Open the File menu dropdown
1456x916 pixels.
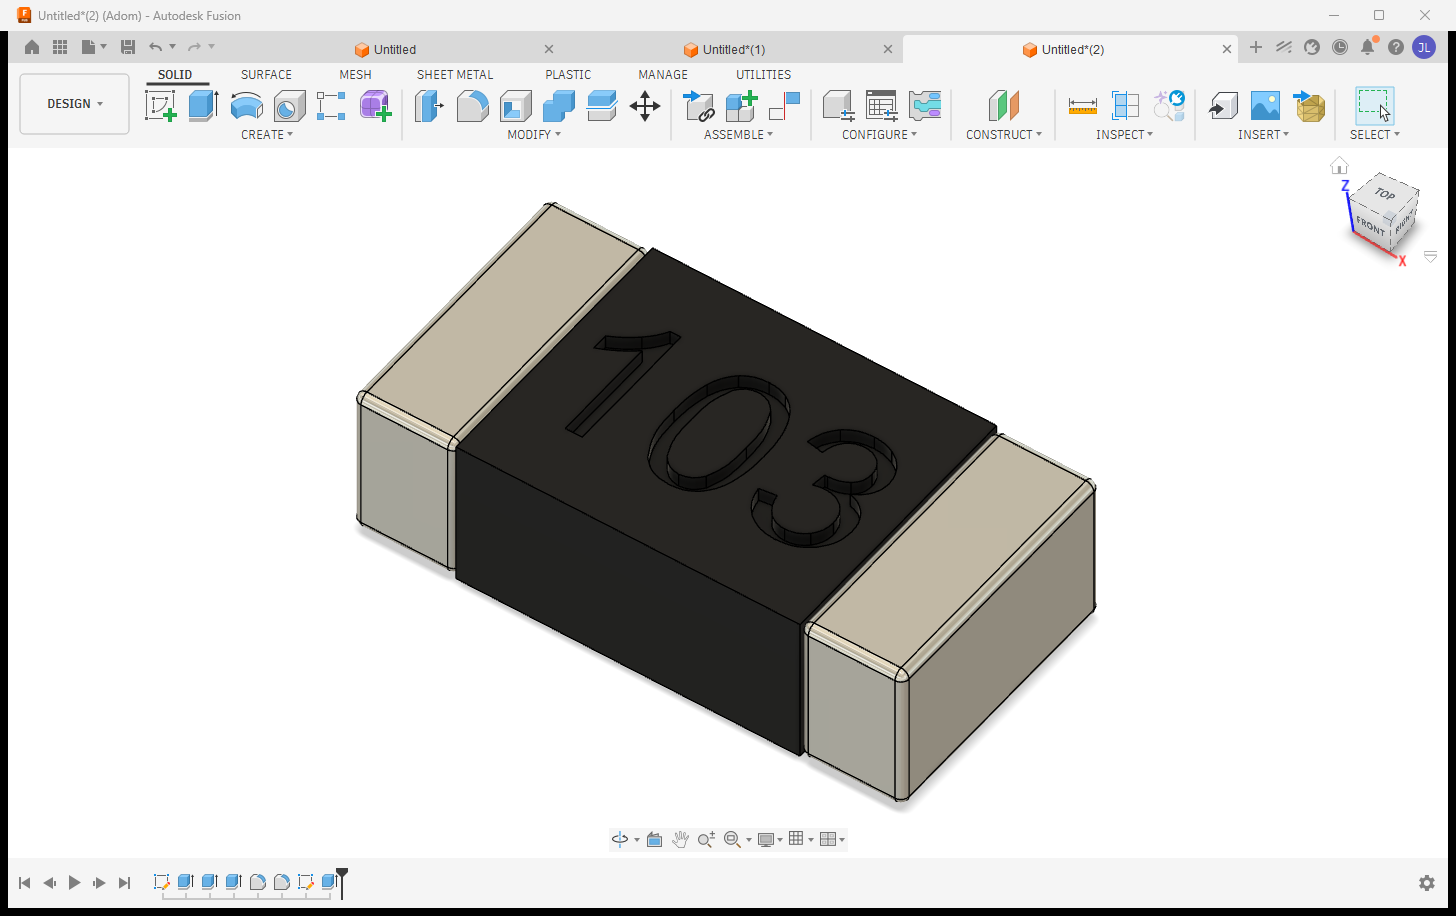pyautogui.click(x=94, y=47)
